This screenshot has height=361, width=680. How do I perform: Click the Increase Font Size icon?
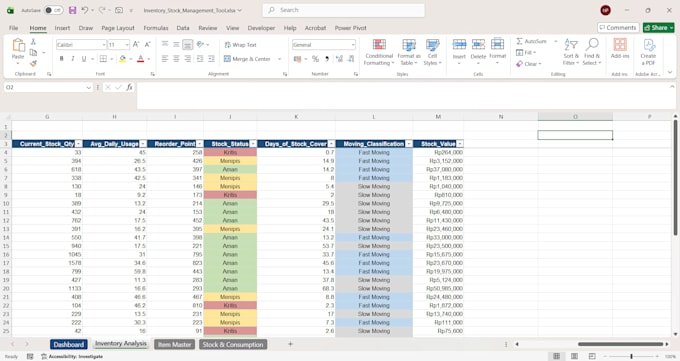(136, 44)
